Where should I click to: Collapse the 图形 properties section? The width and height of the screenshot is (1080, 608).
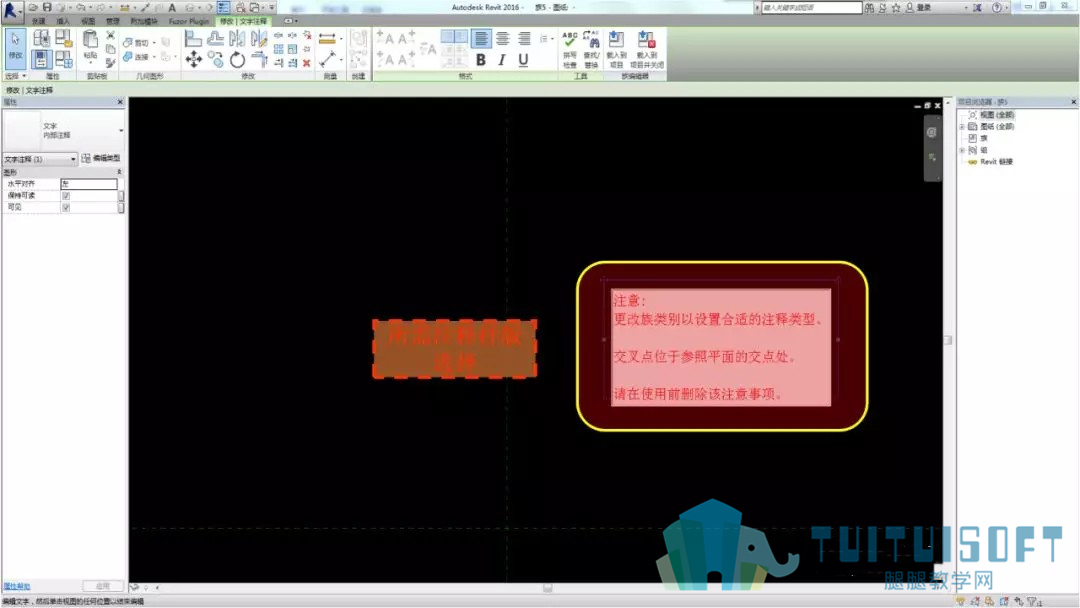coord(119,172)
